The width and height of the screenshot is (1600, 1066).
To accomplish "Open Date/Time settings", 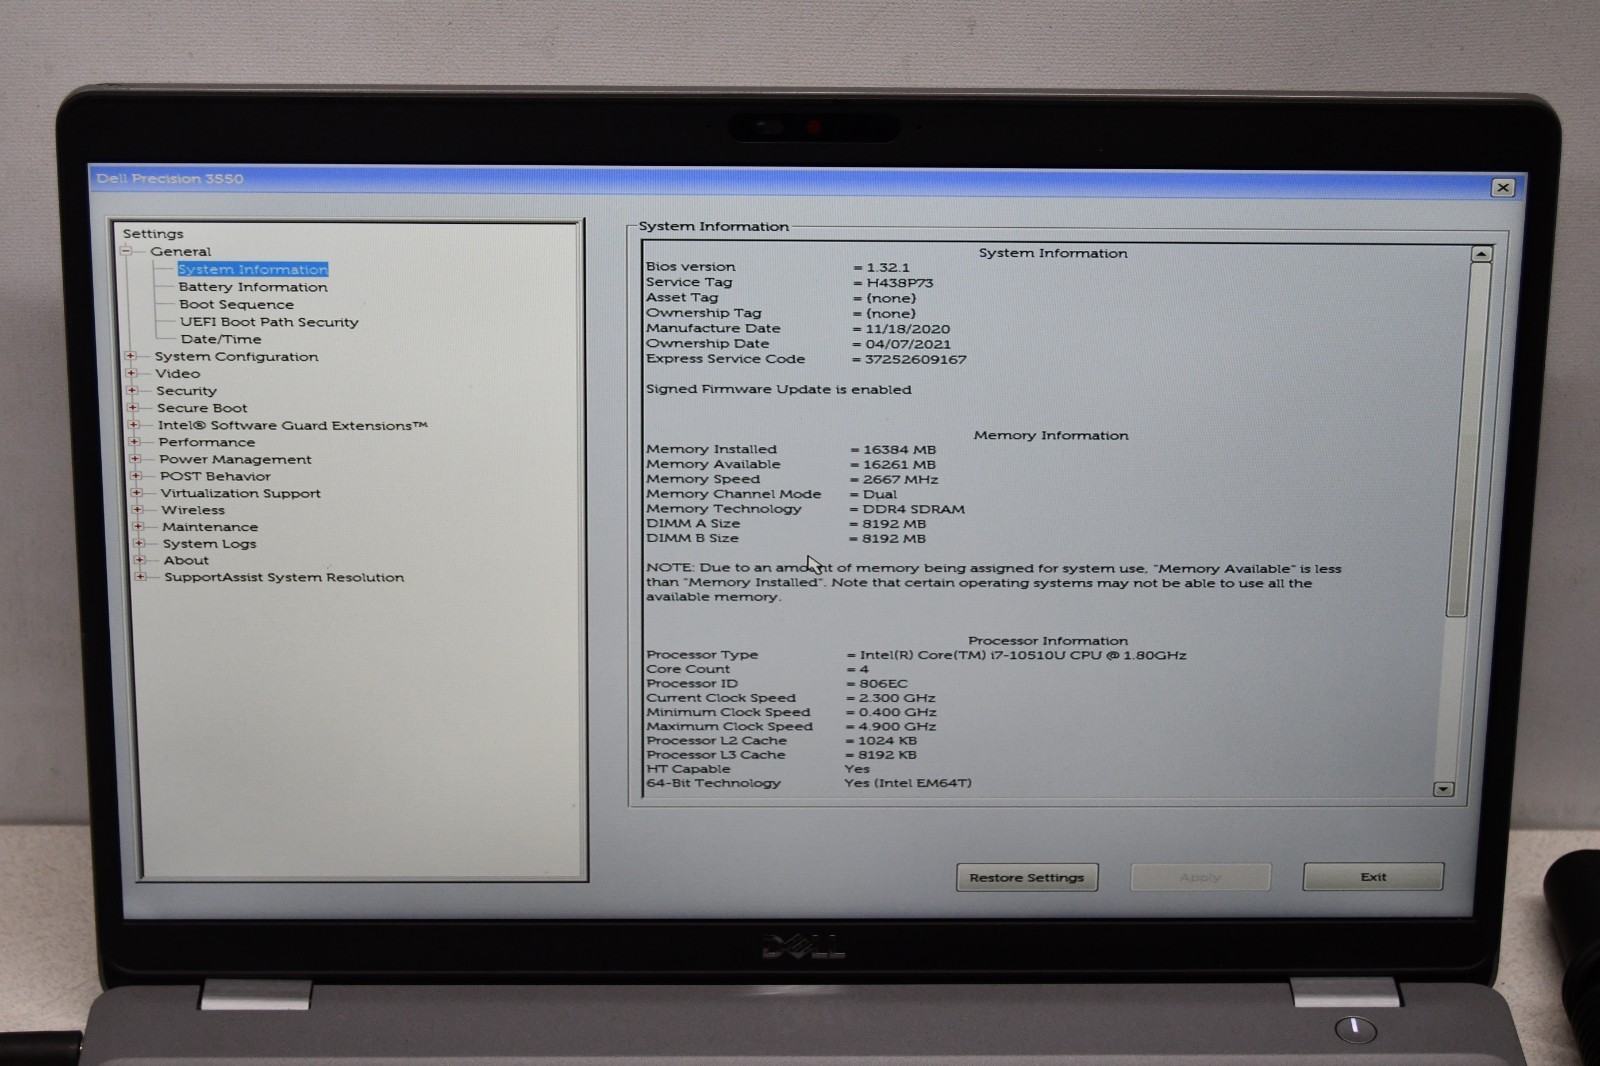I will point(221,339).
